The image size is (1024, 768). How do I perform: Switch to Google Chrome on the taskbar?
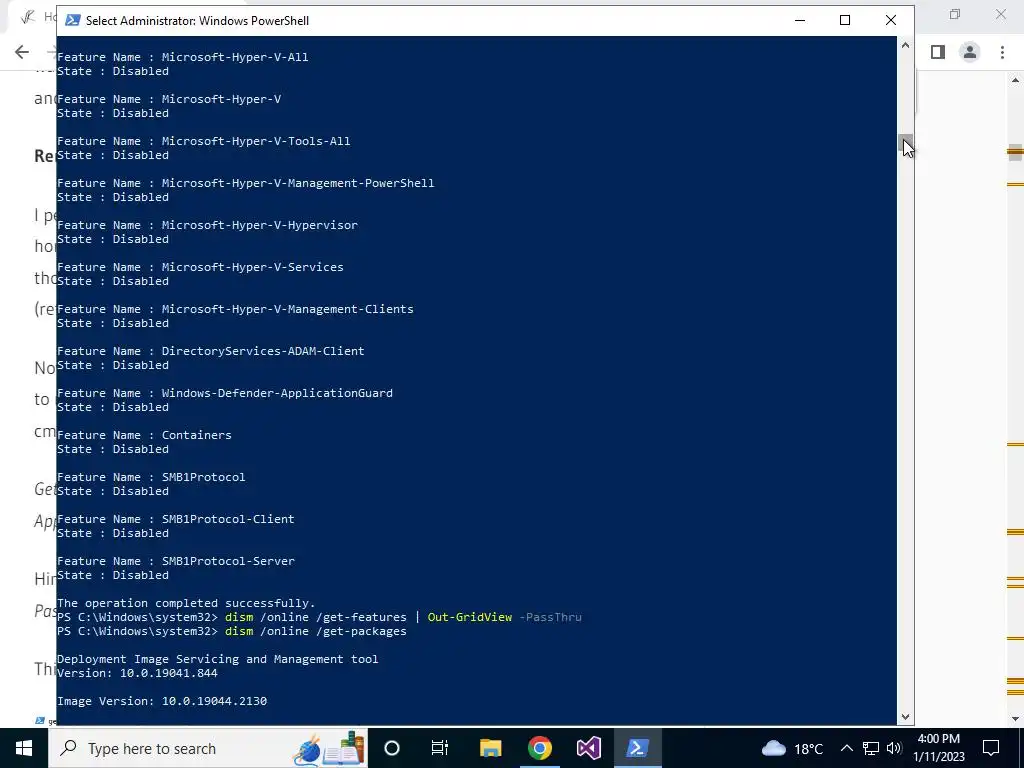539,748
